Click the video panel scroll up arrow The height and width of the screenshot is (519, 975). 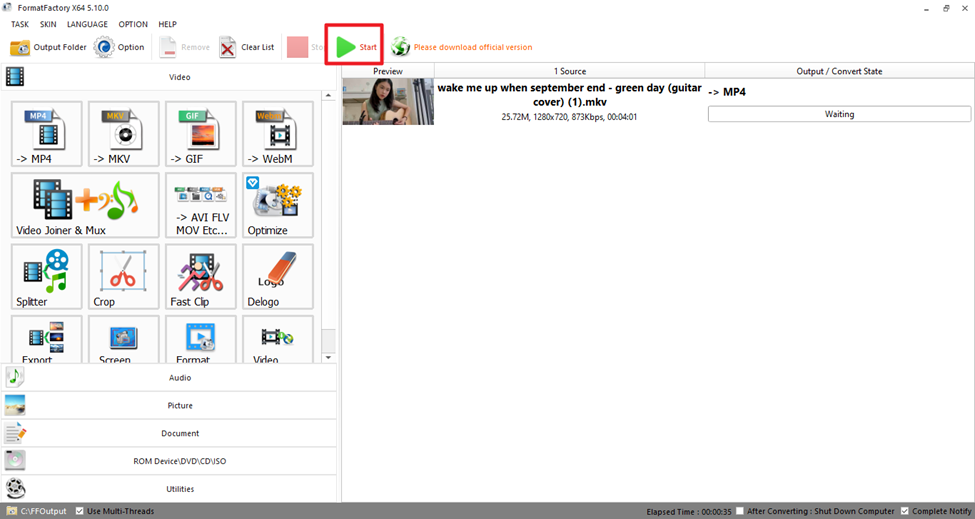tap(328, 96)
